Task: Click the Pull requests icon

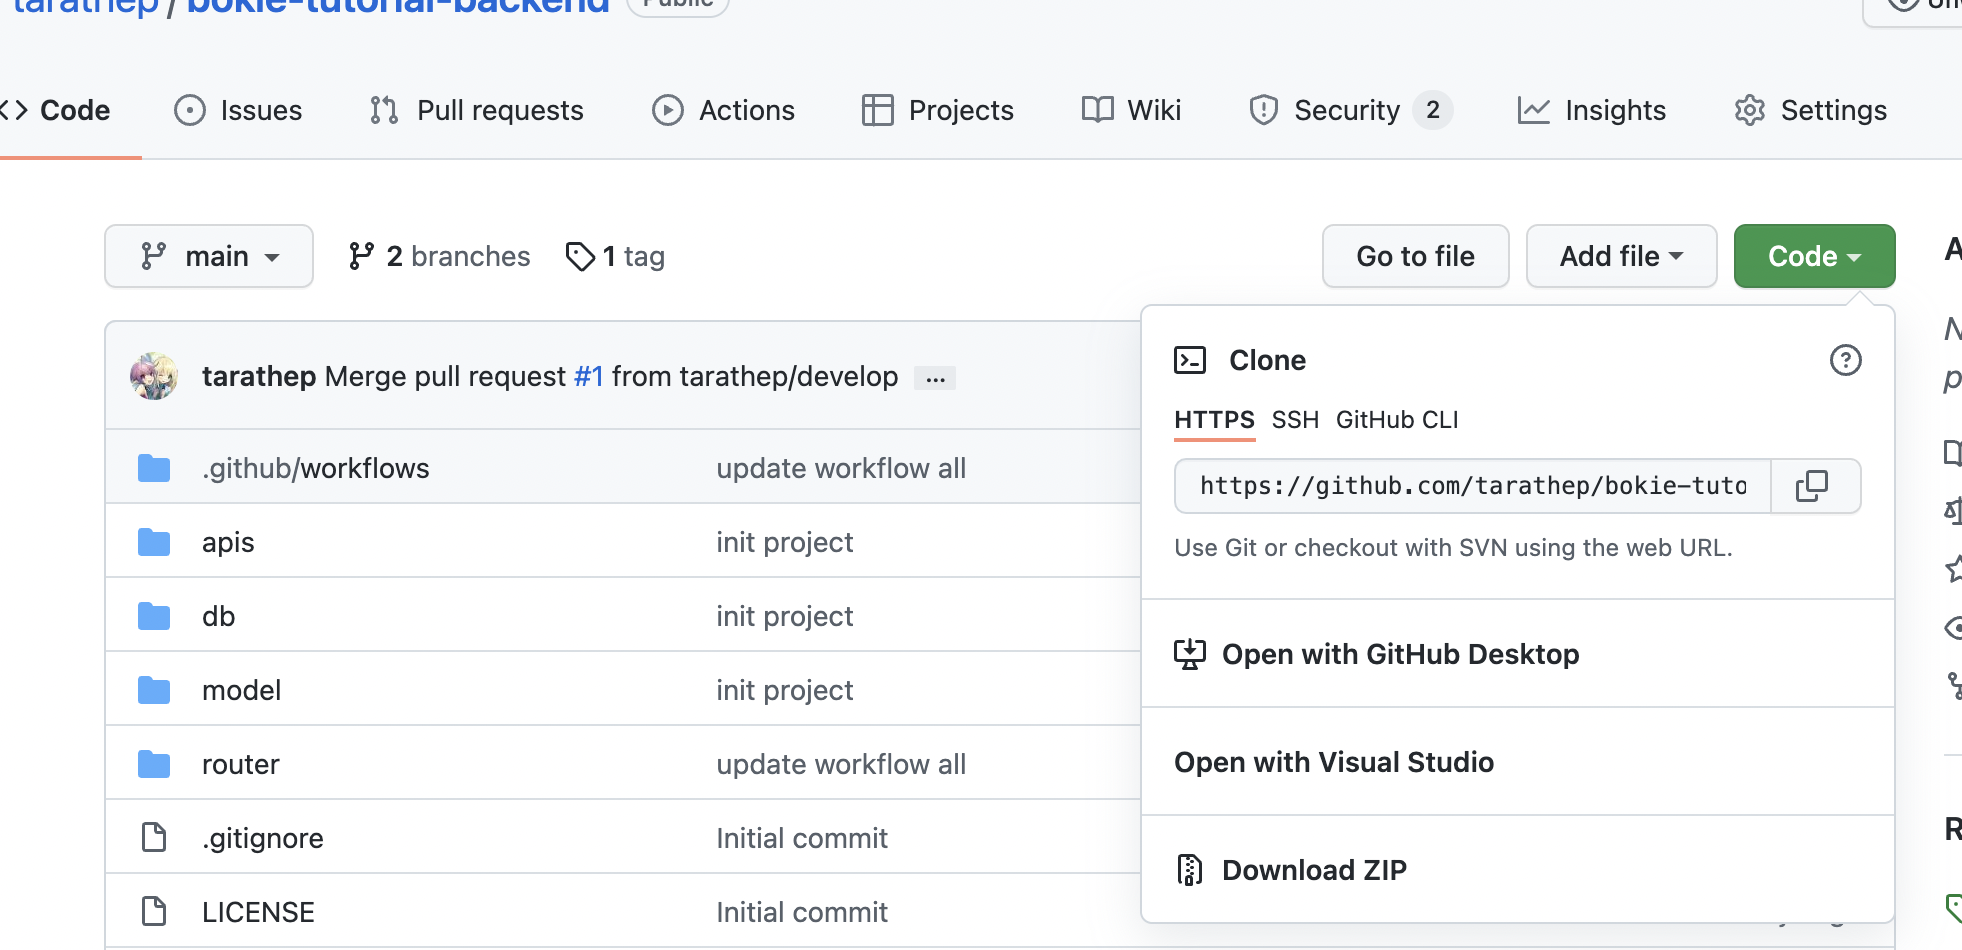Action: point(384,110)
